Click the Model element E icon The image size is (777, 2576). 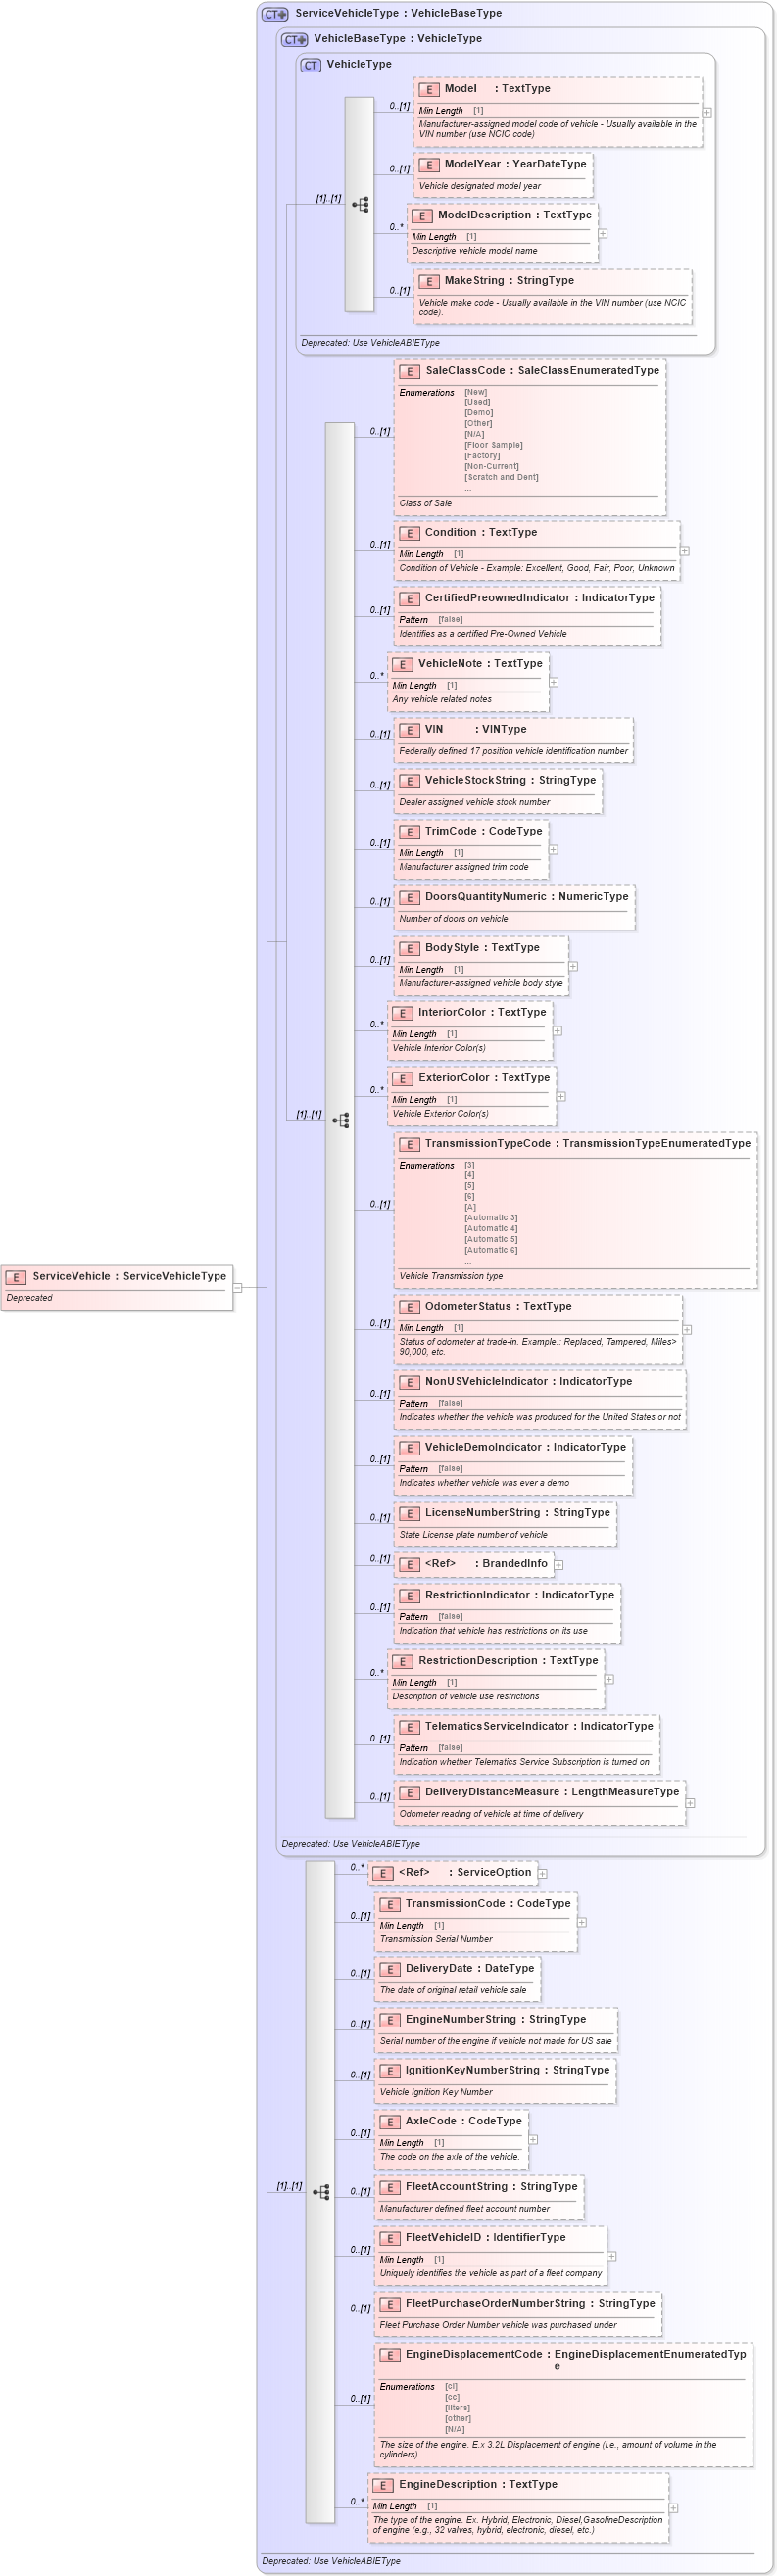coord(428,89)
